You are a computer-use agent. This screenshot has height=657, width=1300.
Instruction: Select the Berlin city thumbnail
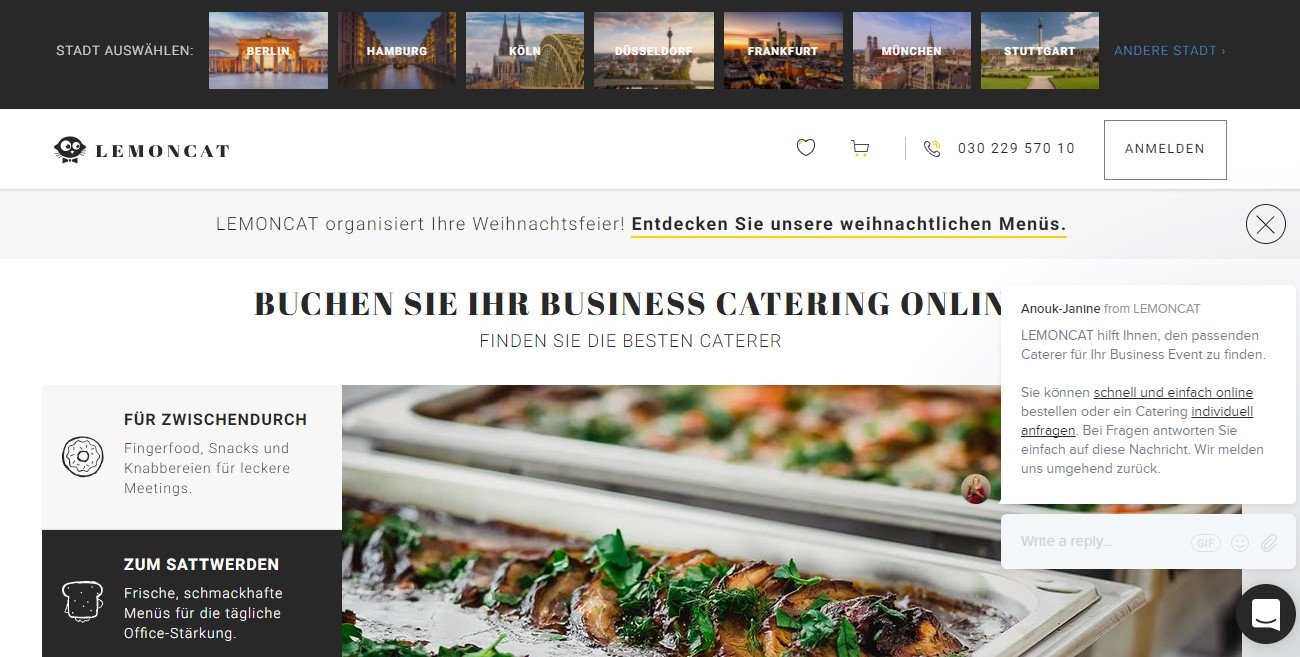[x=268, y=50]
